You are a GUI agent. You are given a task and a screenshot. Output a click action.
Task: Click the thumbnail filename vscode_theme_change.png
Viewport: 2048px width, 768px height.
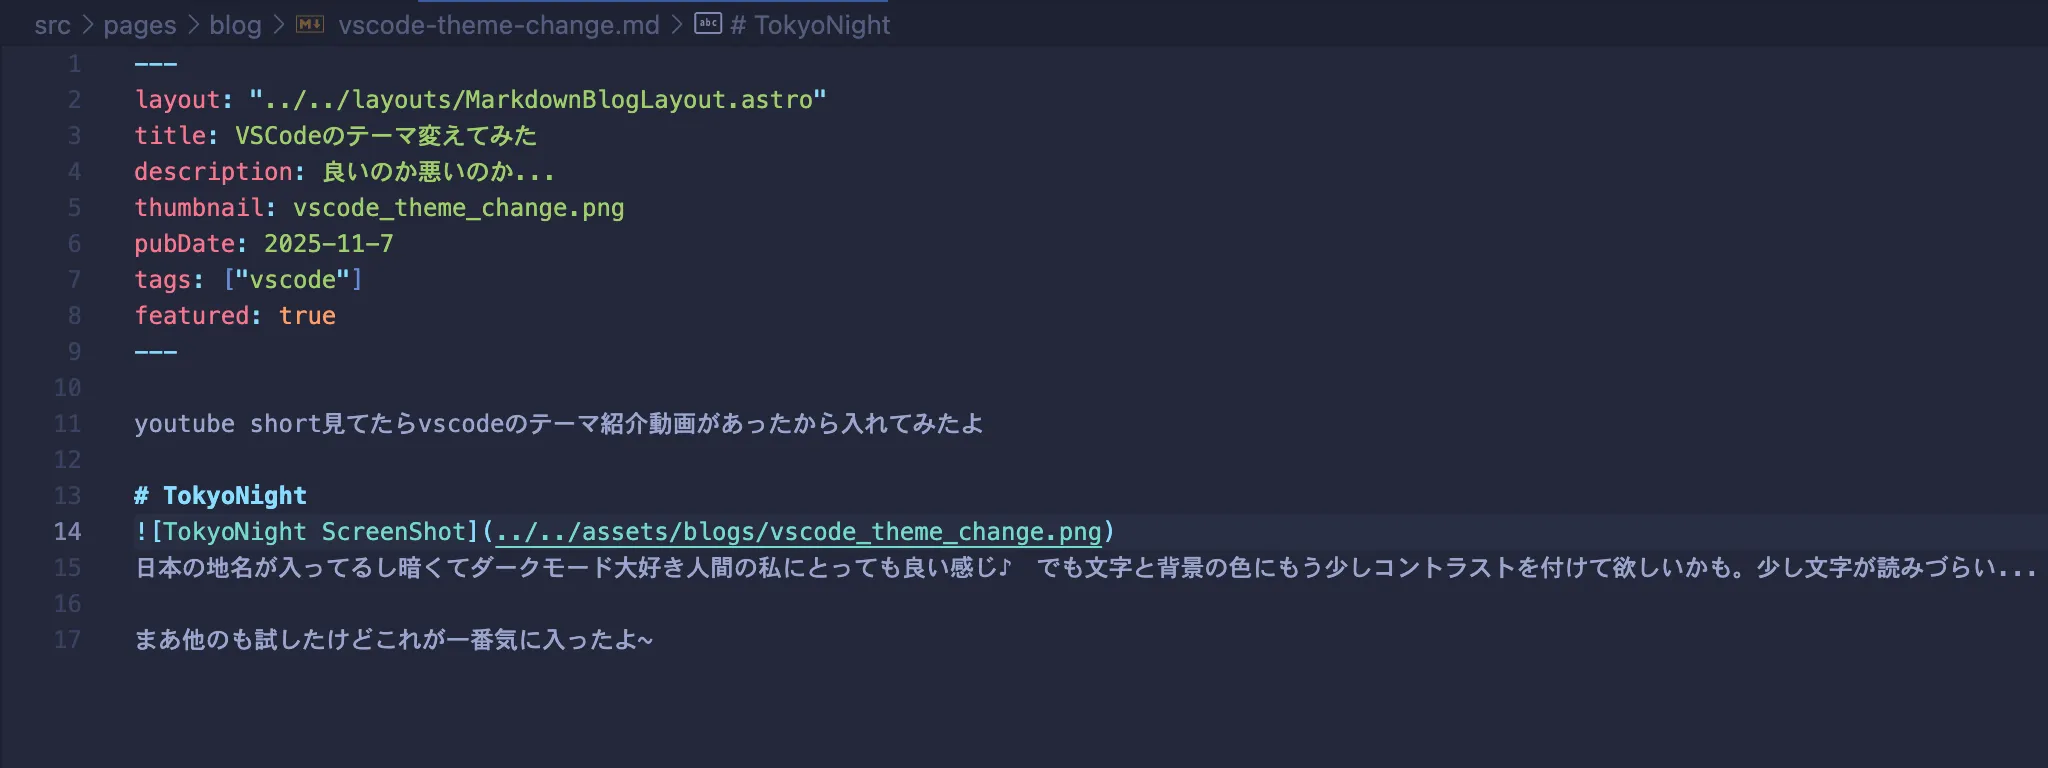460,207
